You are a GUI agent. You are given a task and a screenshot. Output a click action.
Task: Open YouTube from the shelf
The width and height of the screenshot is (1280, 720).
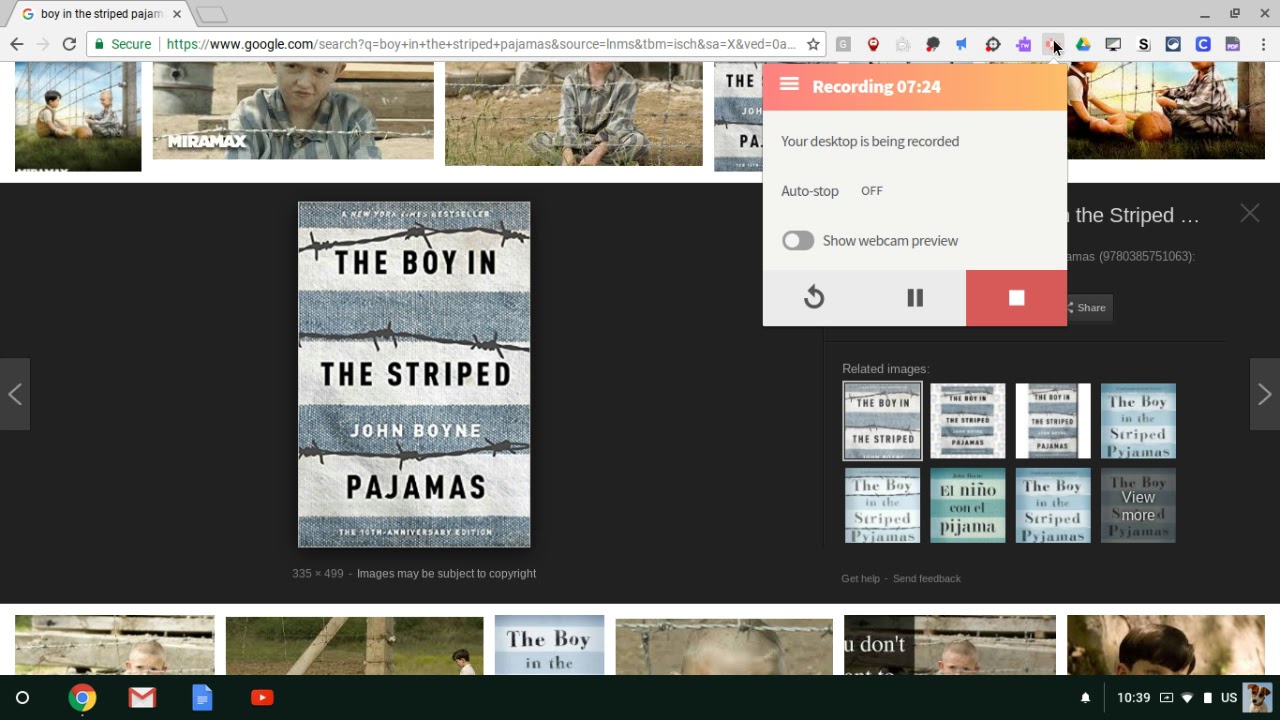tap(262, 698)
